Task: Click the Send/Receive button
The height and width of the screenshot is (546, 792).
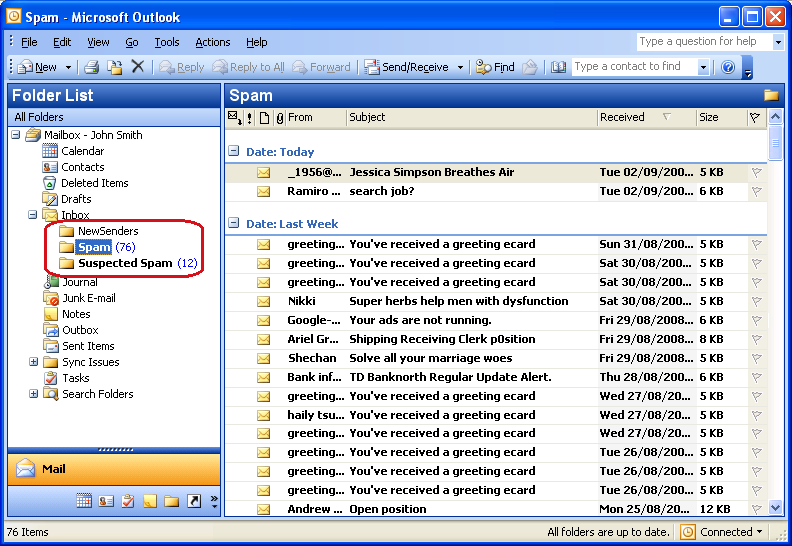Action: pyautogui.click(x=407, y=67)
